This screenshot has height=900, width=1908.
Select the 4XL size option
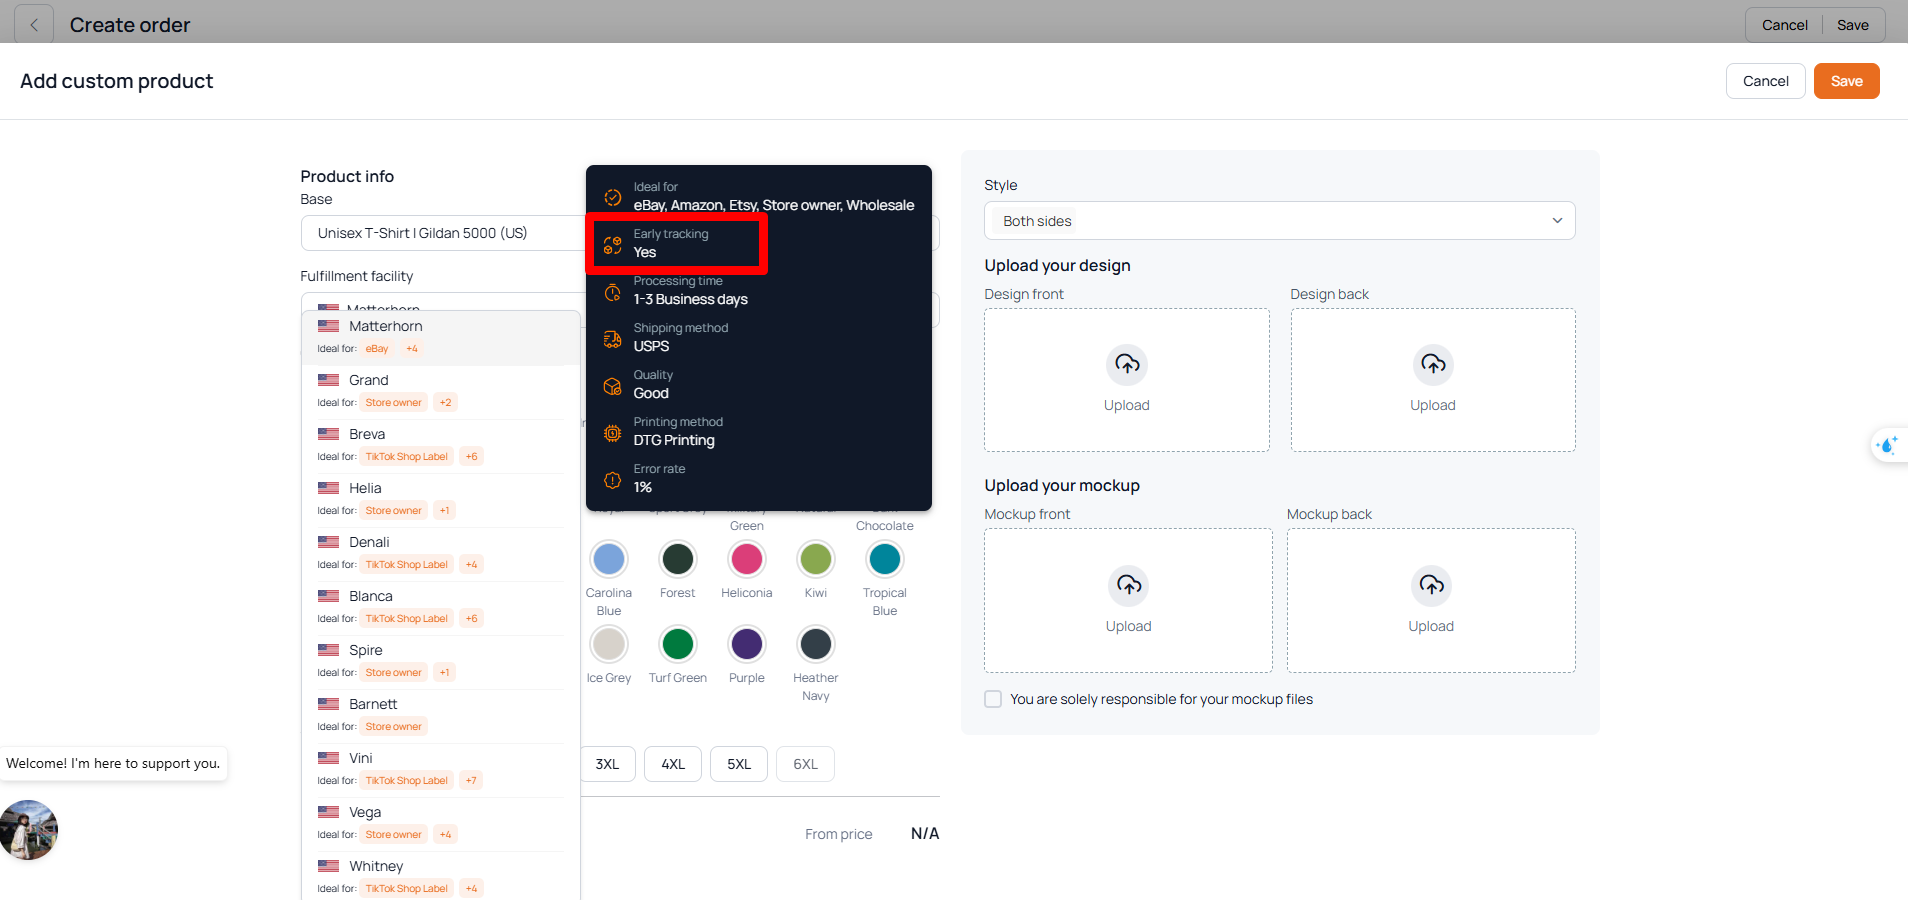click(673, 764)
